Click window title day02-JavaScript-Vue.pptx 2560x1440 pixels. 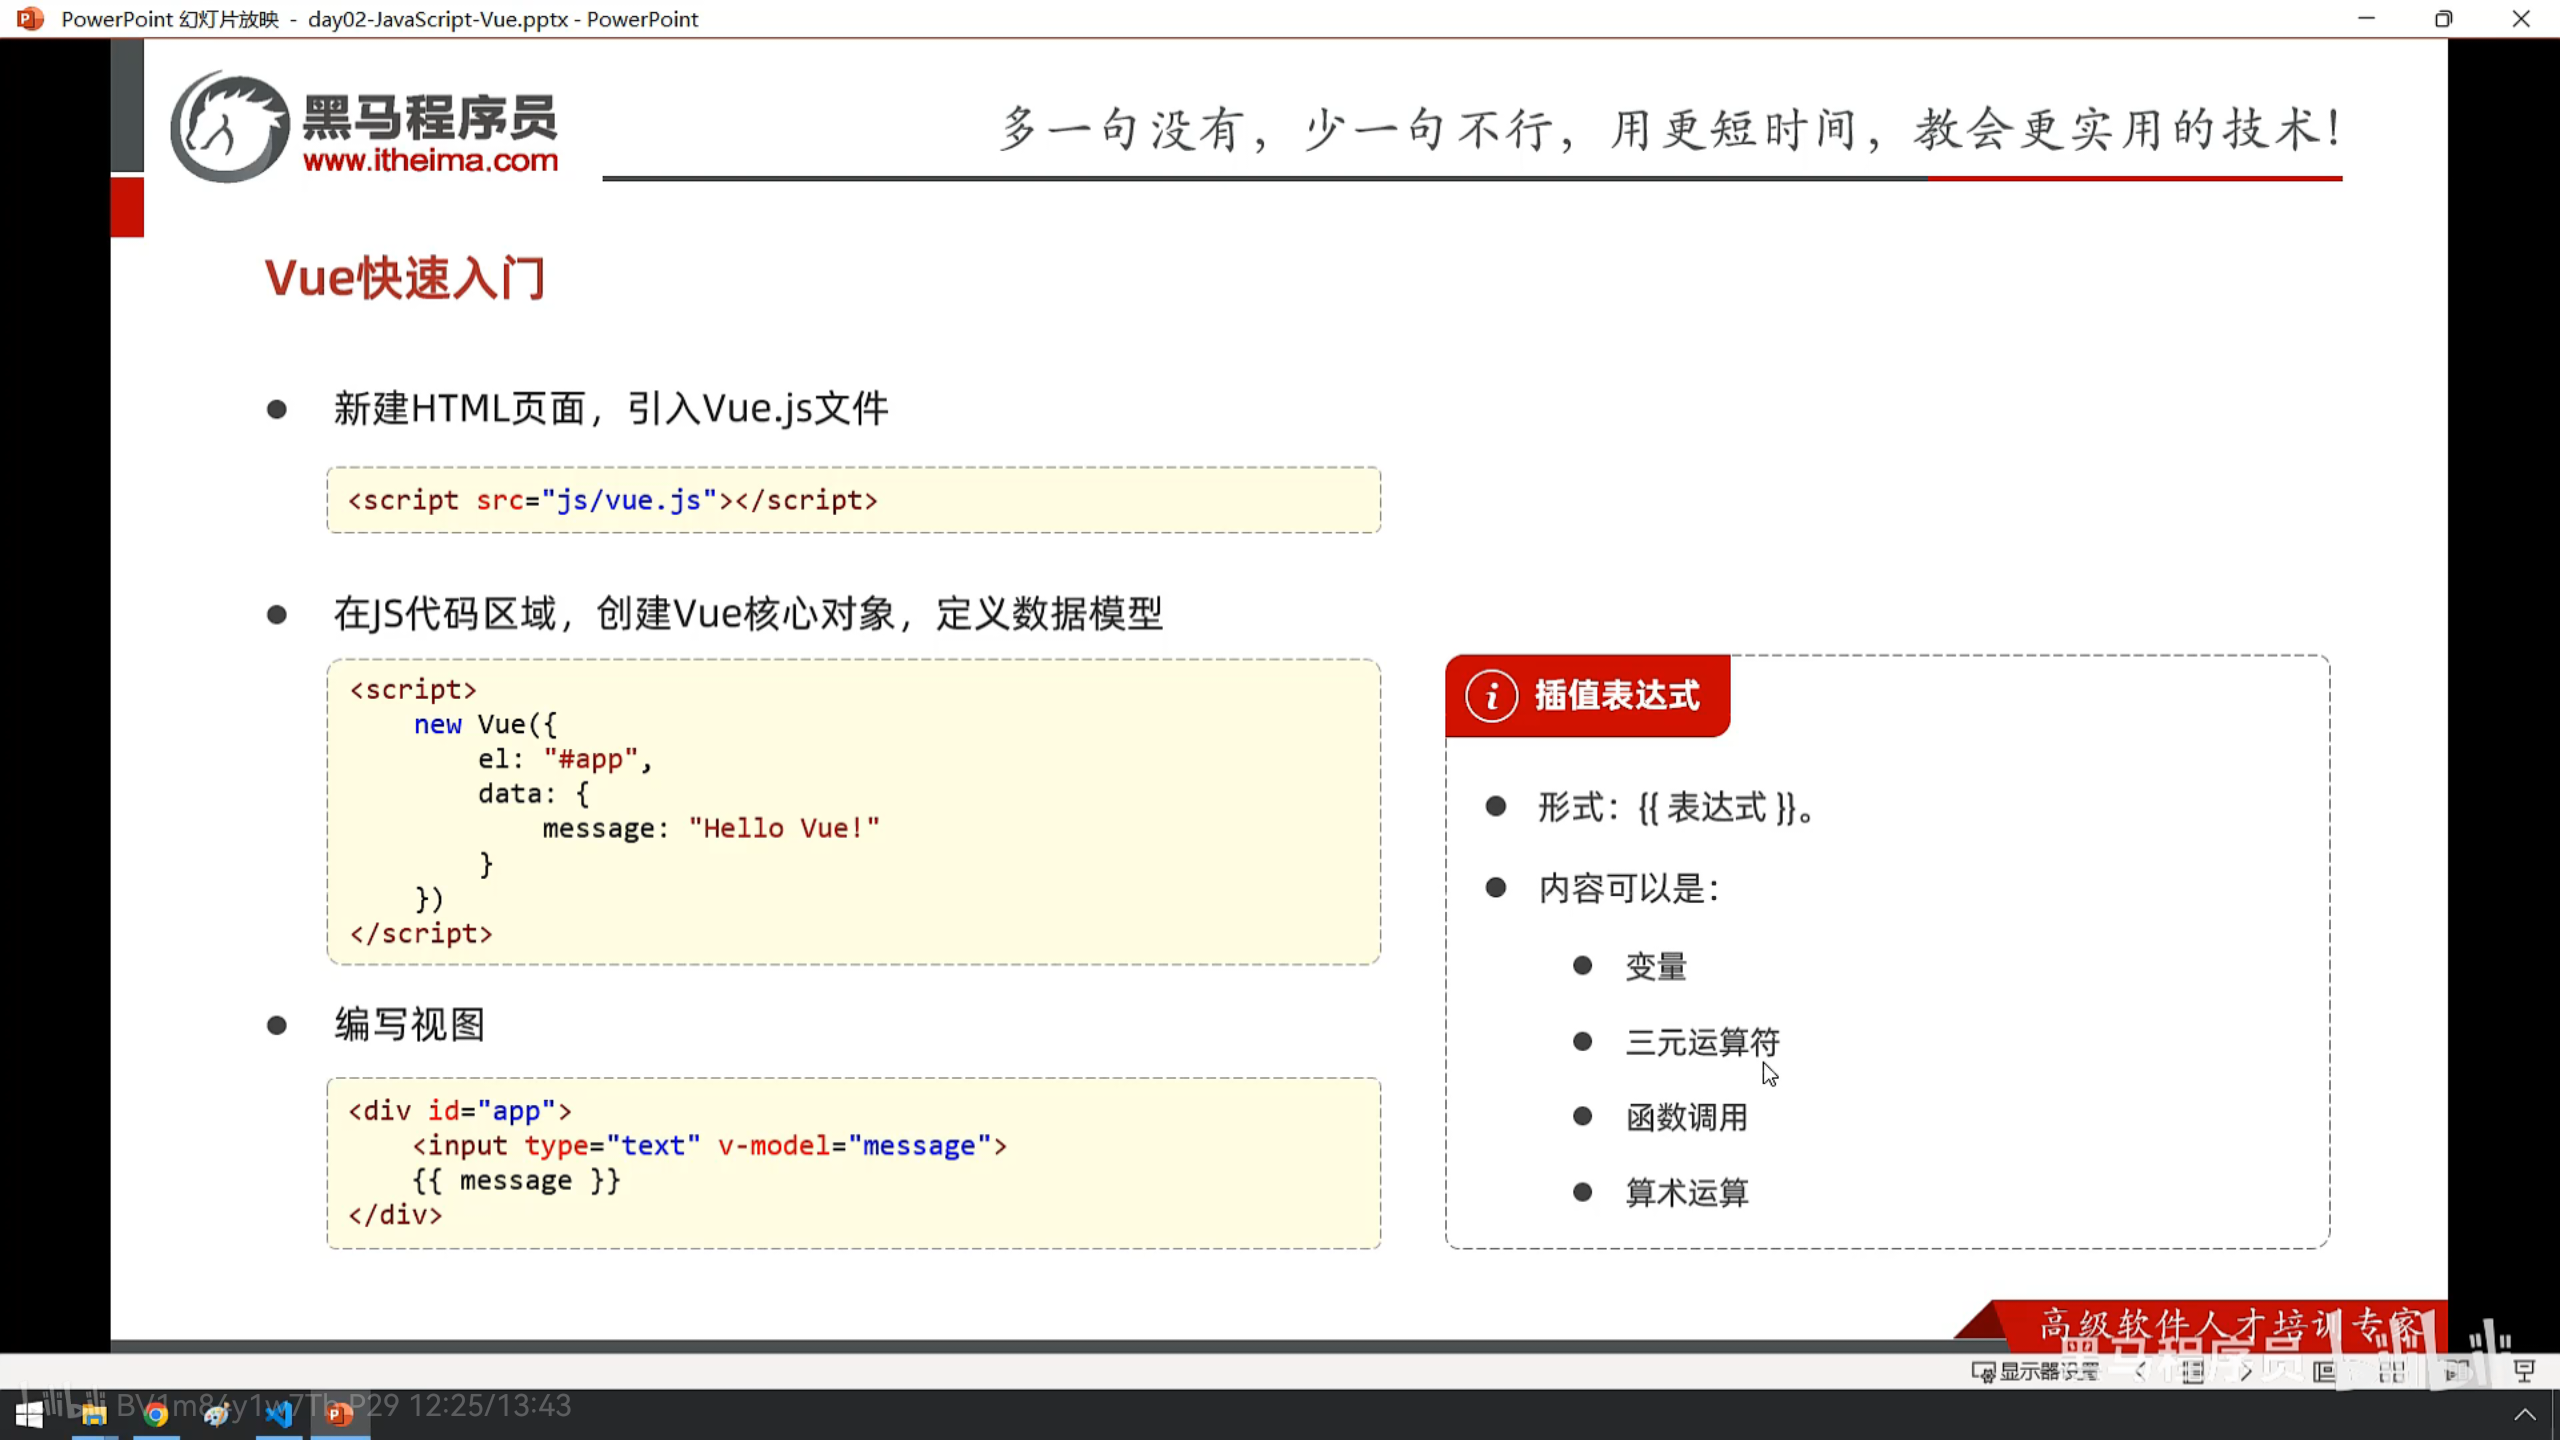coord(438,19)
